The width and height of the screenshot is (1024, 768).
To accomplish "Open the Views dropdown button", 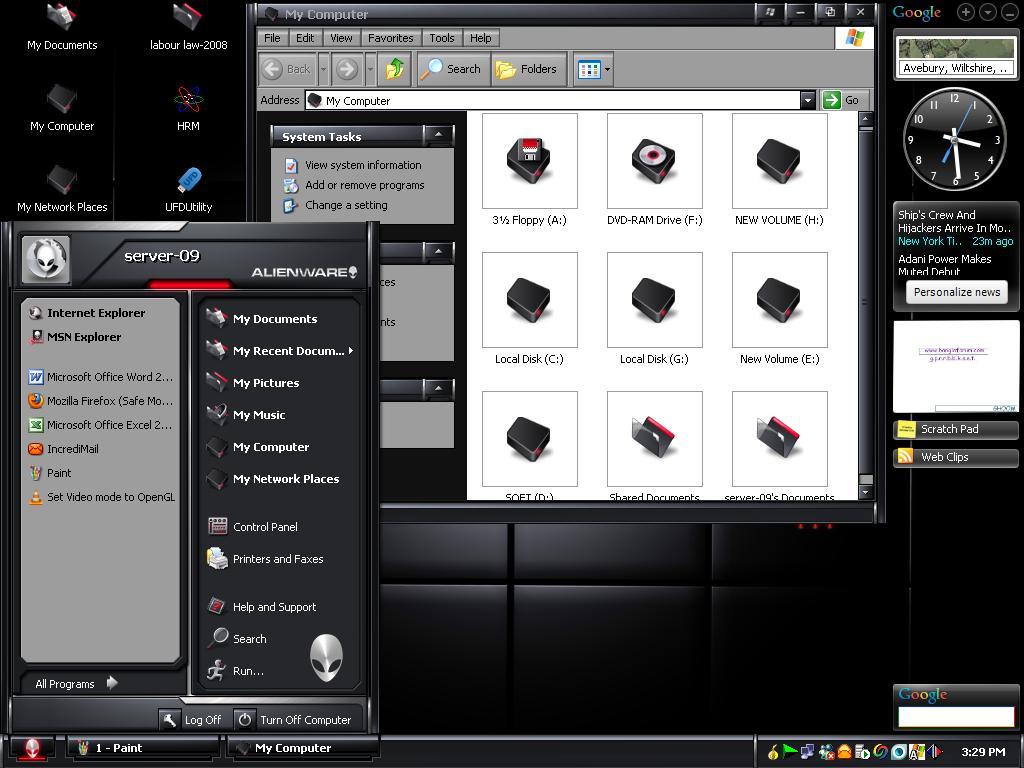I will [593, 69].
